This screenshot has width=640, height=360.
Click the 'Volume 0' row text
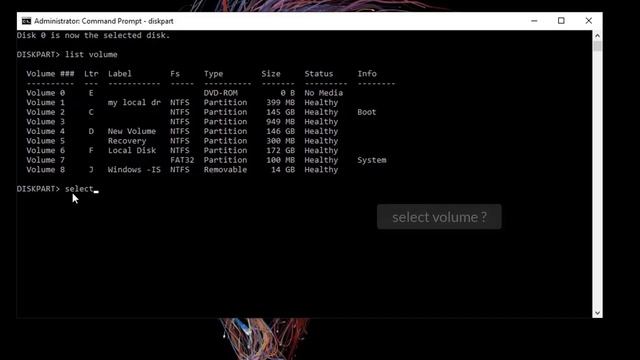tap(45, 93)
